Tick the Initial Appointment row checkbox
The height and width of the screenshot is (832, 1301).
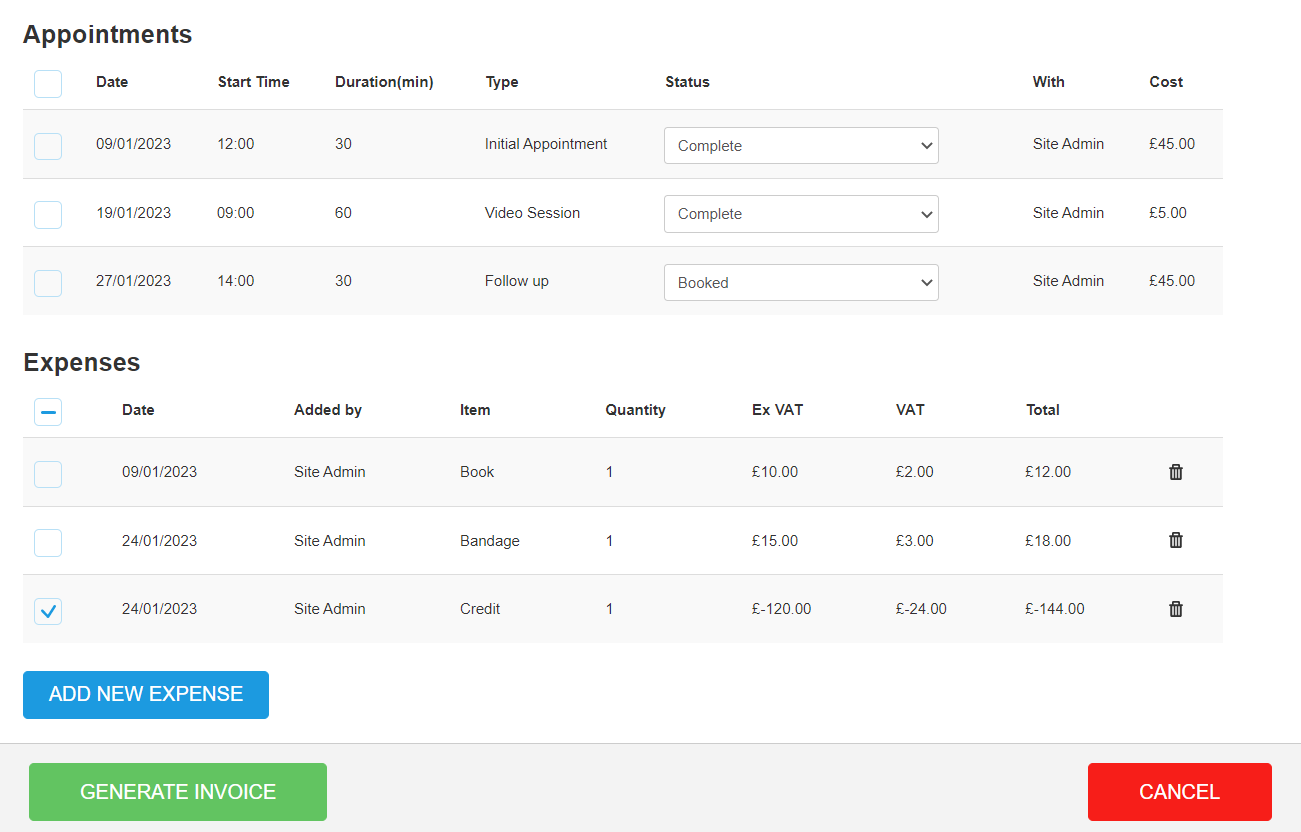click(x=48, y=146)
